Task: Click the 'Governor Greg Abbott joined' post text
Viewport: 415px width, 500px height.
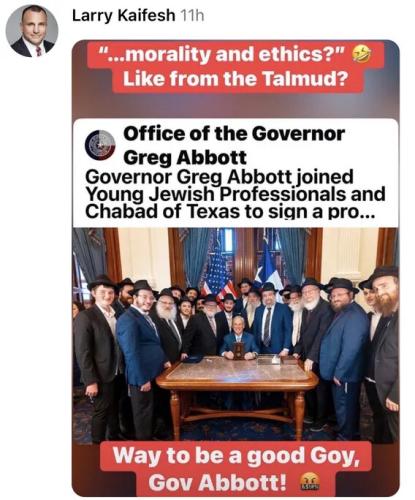Action: tap(219, 177)
